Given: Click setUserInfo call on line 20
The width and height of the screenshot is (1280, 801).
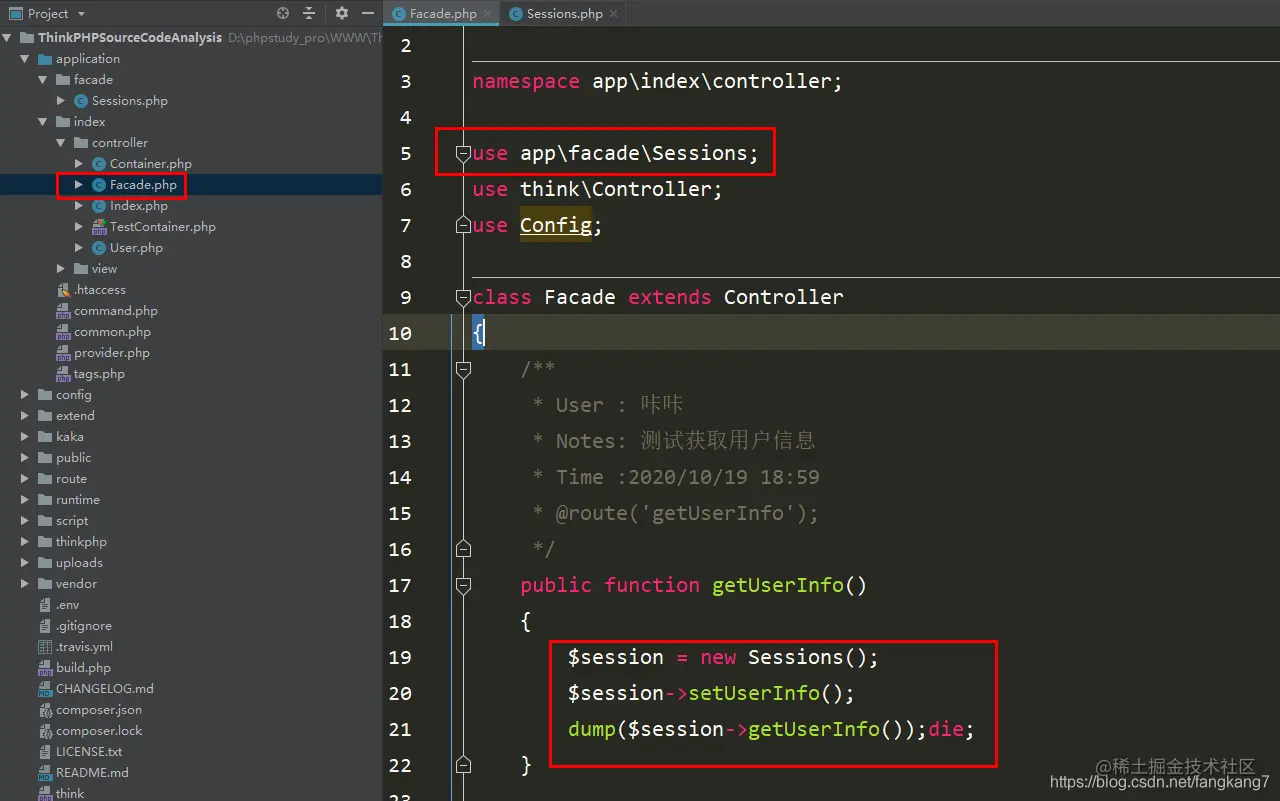Looking at the screenshot, I should pyautogui.click(x=754, y=693).
